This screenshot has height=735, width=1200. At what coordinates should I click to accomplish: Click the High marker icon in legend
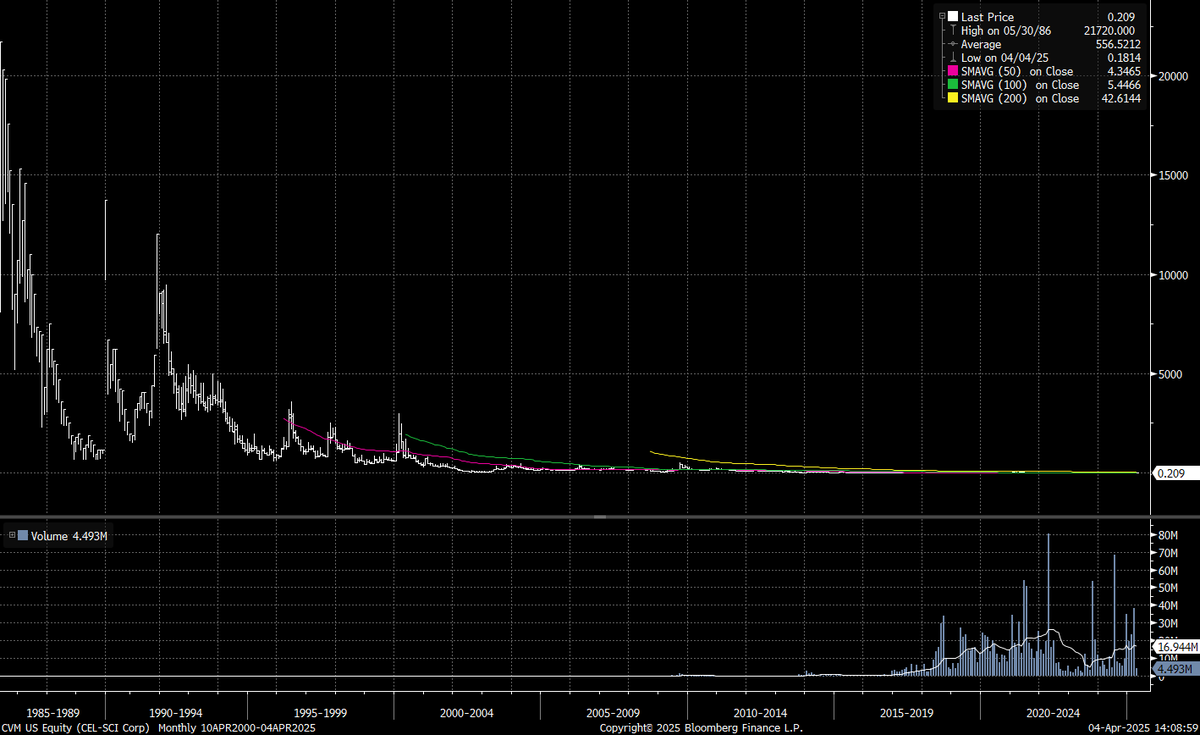pyautogui.click(x=953, y=31)
